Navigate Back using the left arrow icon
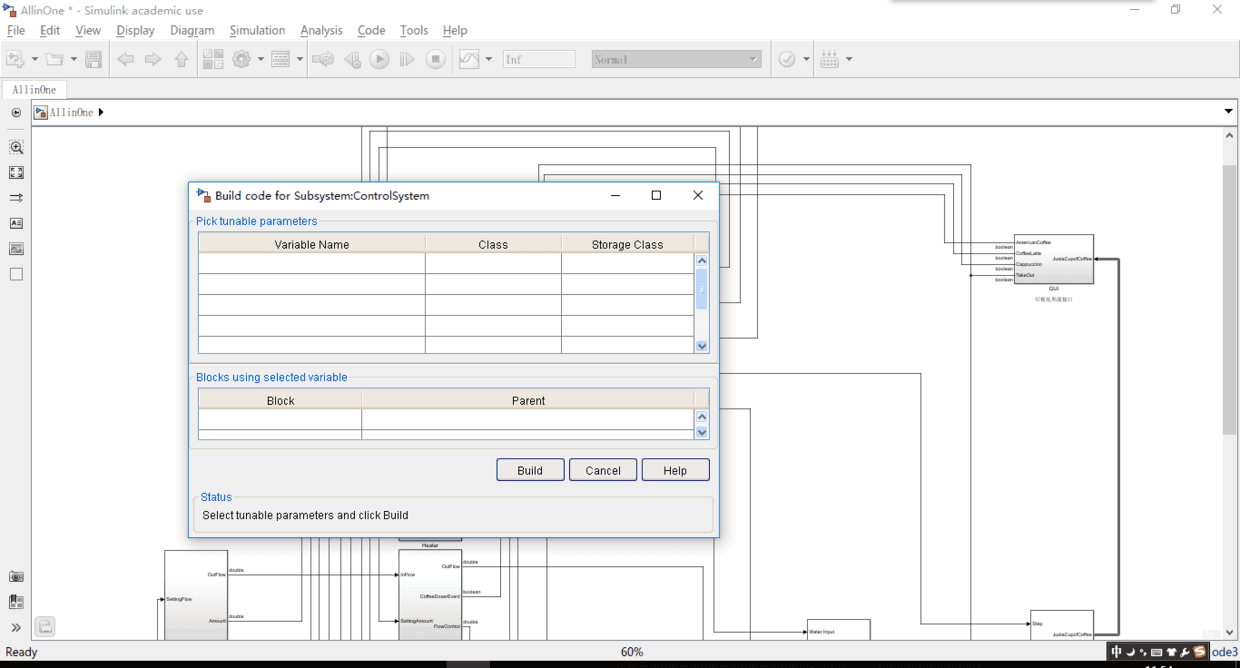The height and width of the screenshot is (668, 1240). (x=125, y=60)
